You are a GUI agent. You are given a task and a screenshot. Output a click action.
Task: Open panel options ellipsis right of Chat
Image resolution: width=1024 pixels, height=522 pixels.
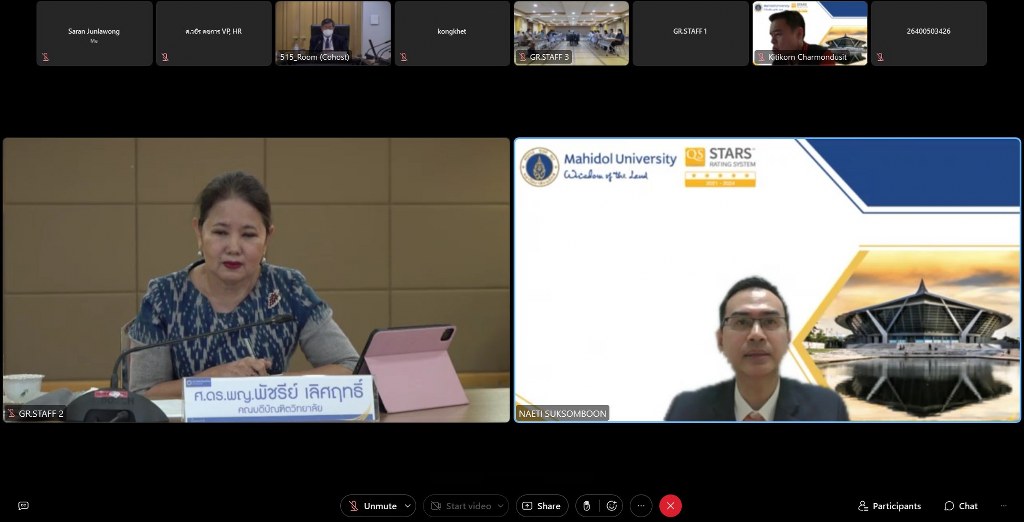pos(1001,506)
